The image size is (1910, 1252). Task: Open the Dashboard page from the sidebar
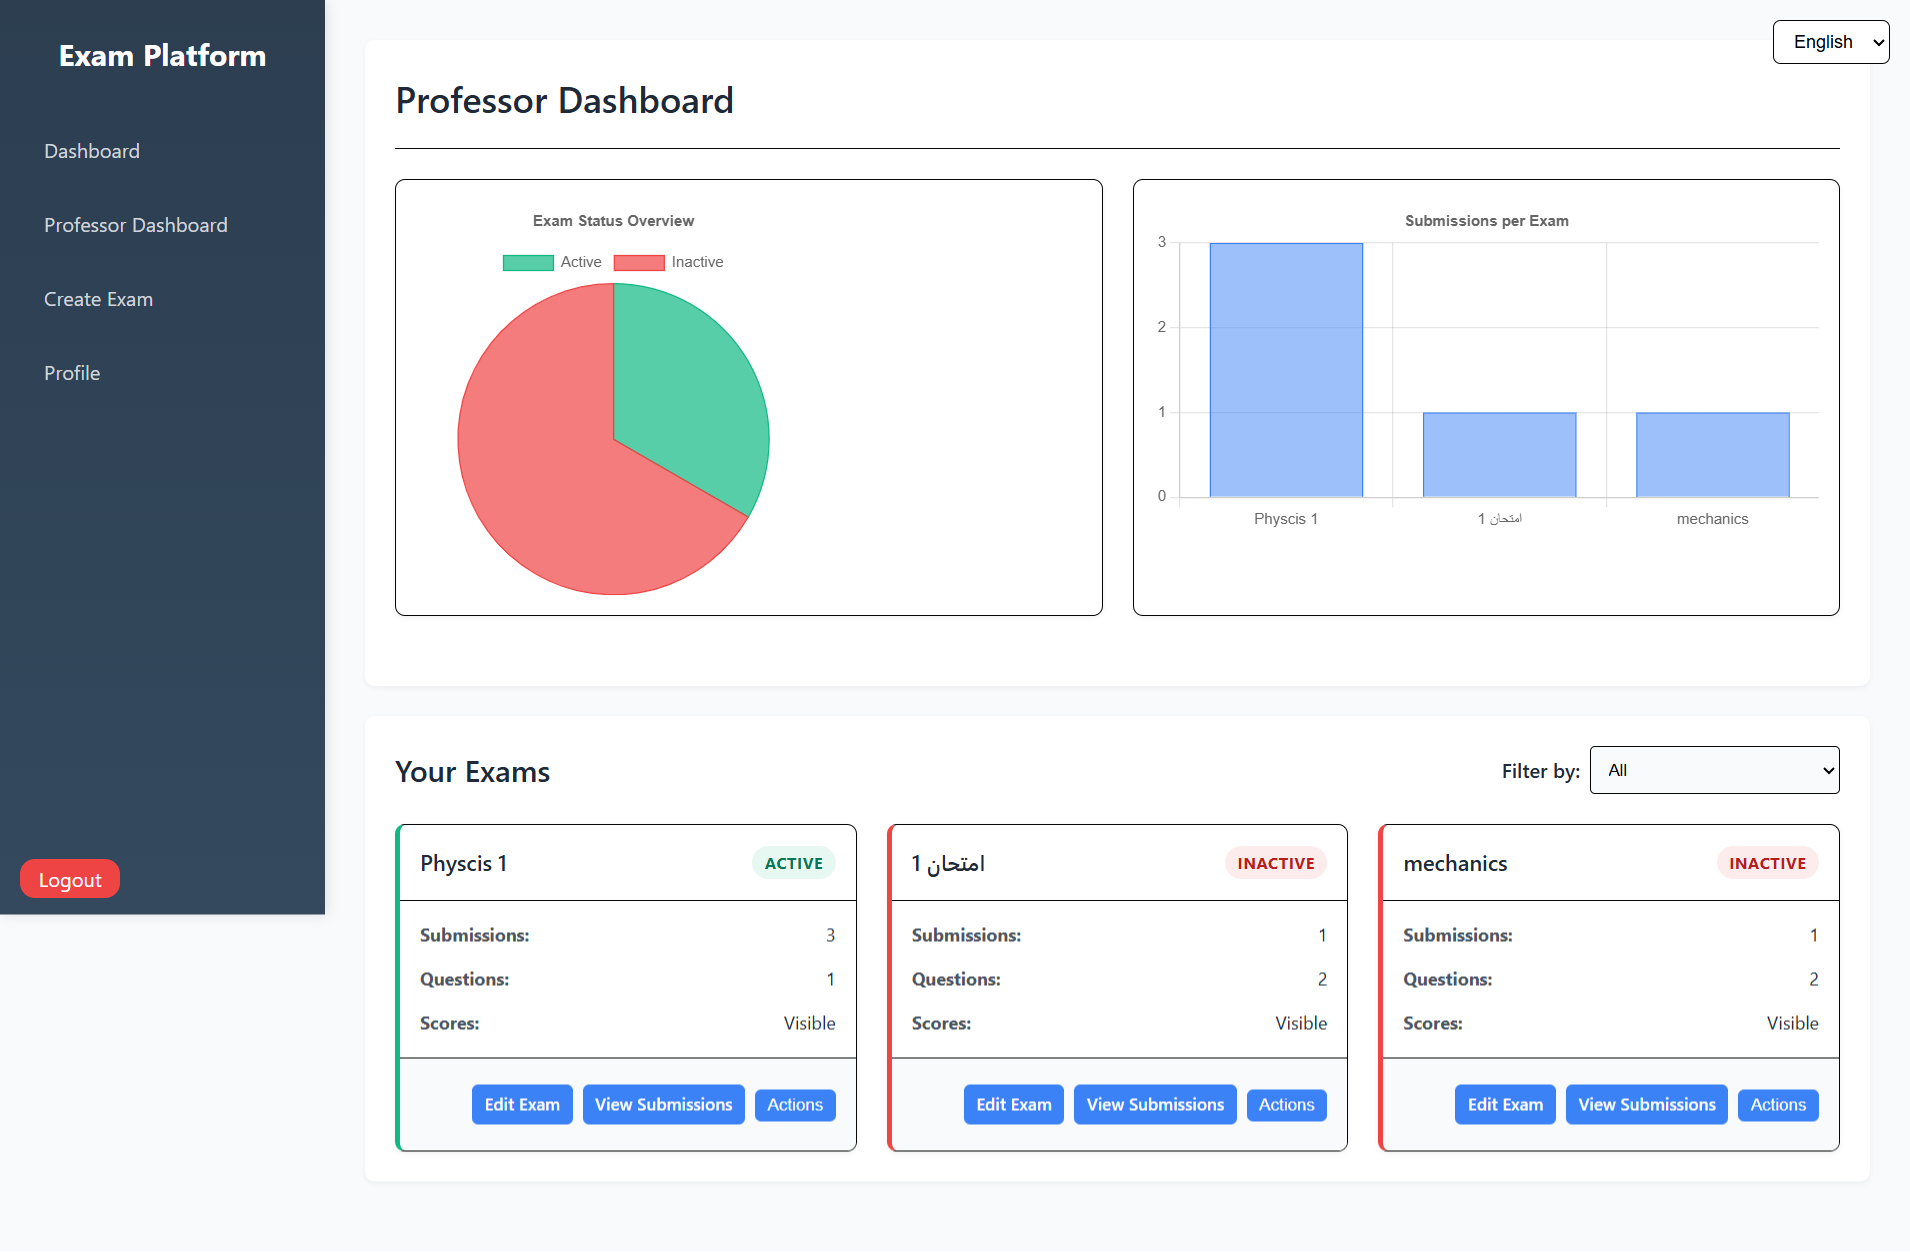91,150
